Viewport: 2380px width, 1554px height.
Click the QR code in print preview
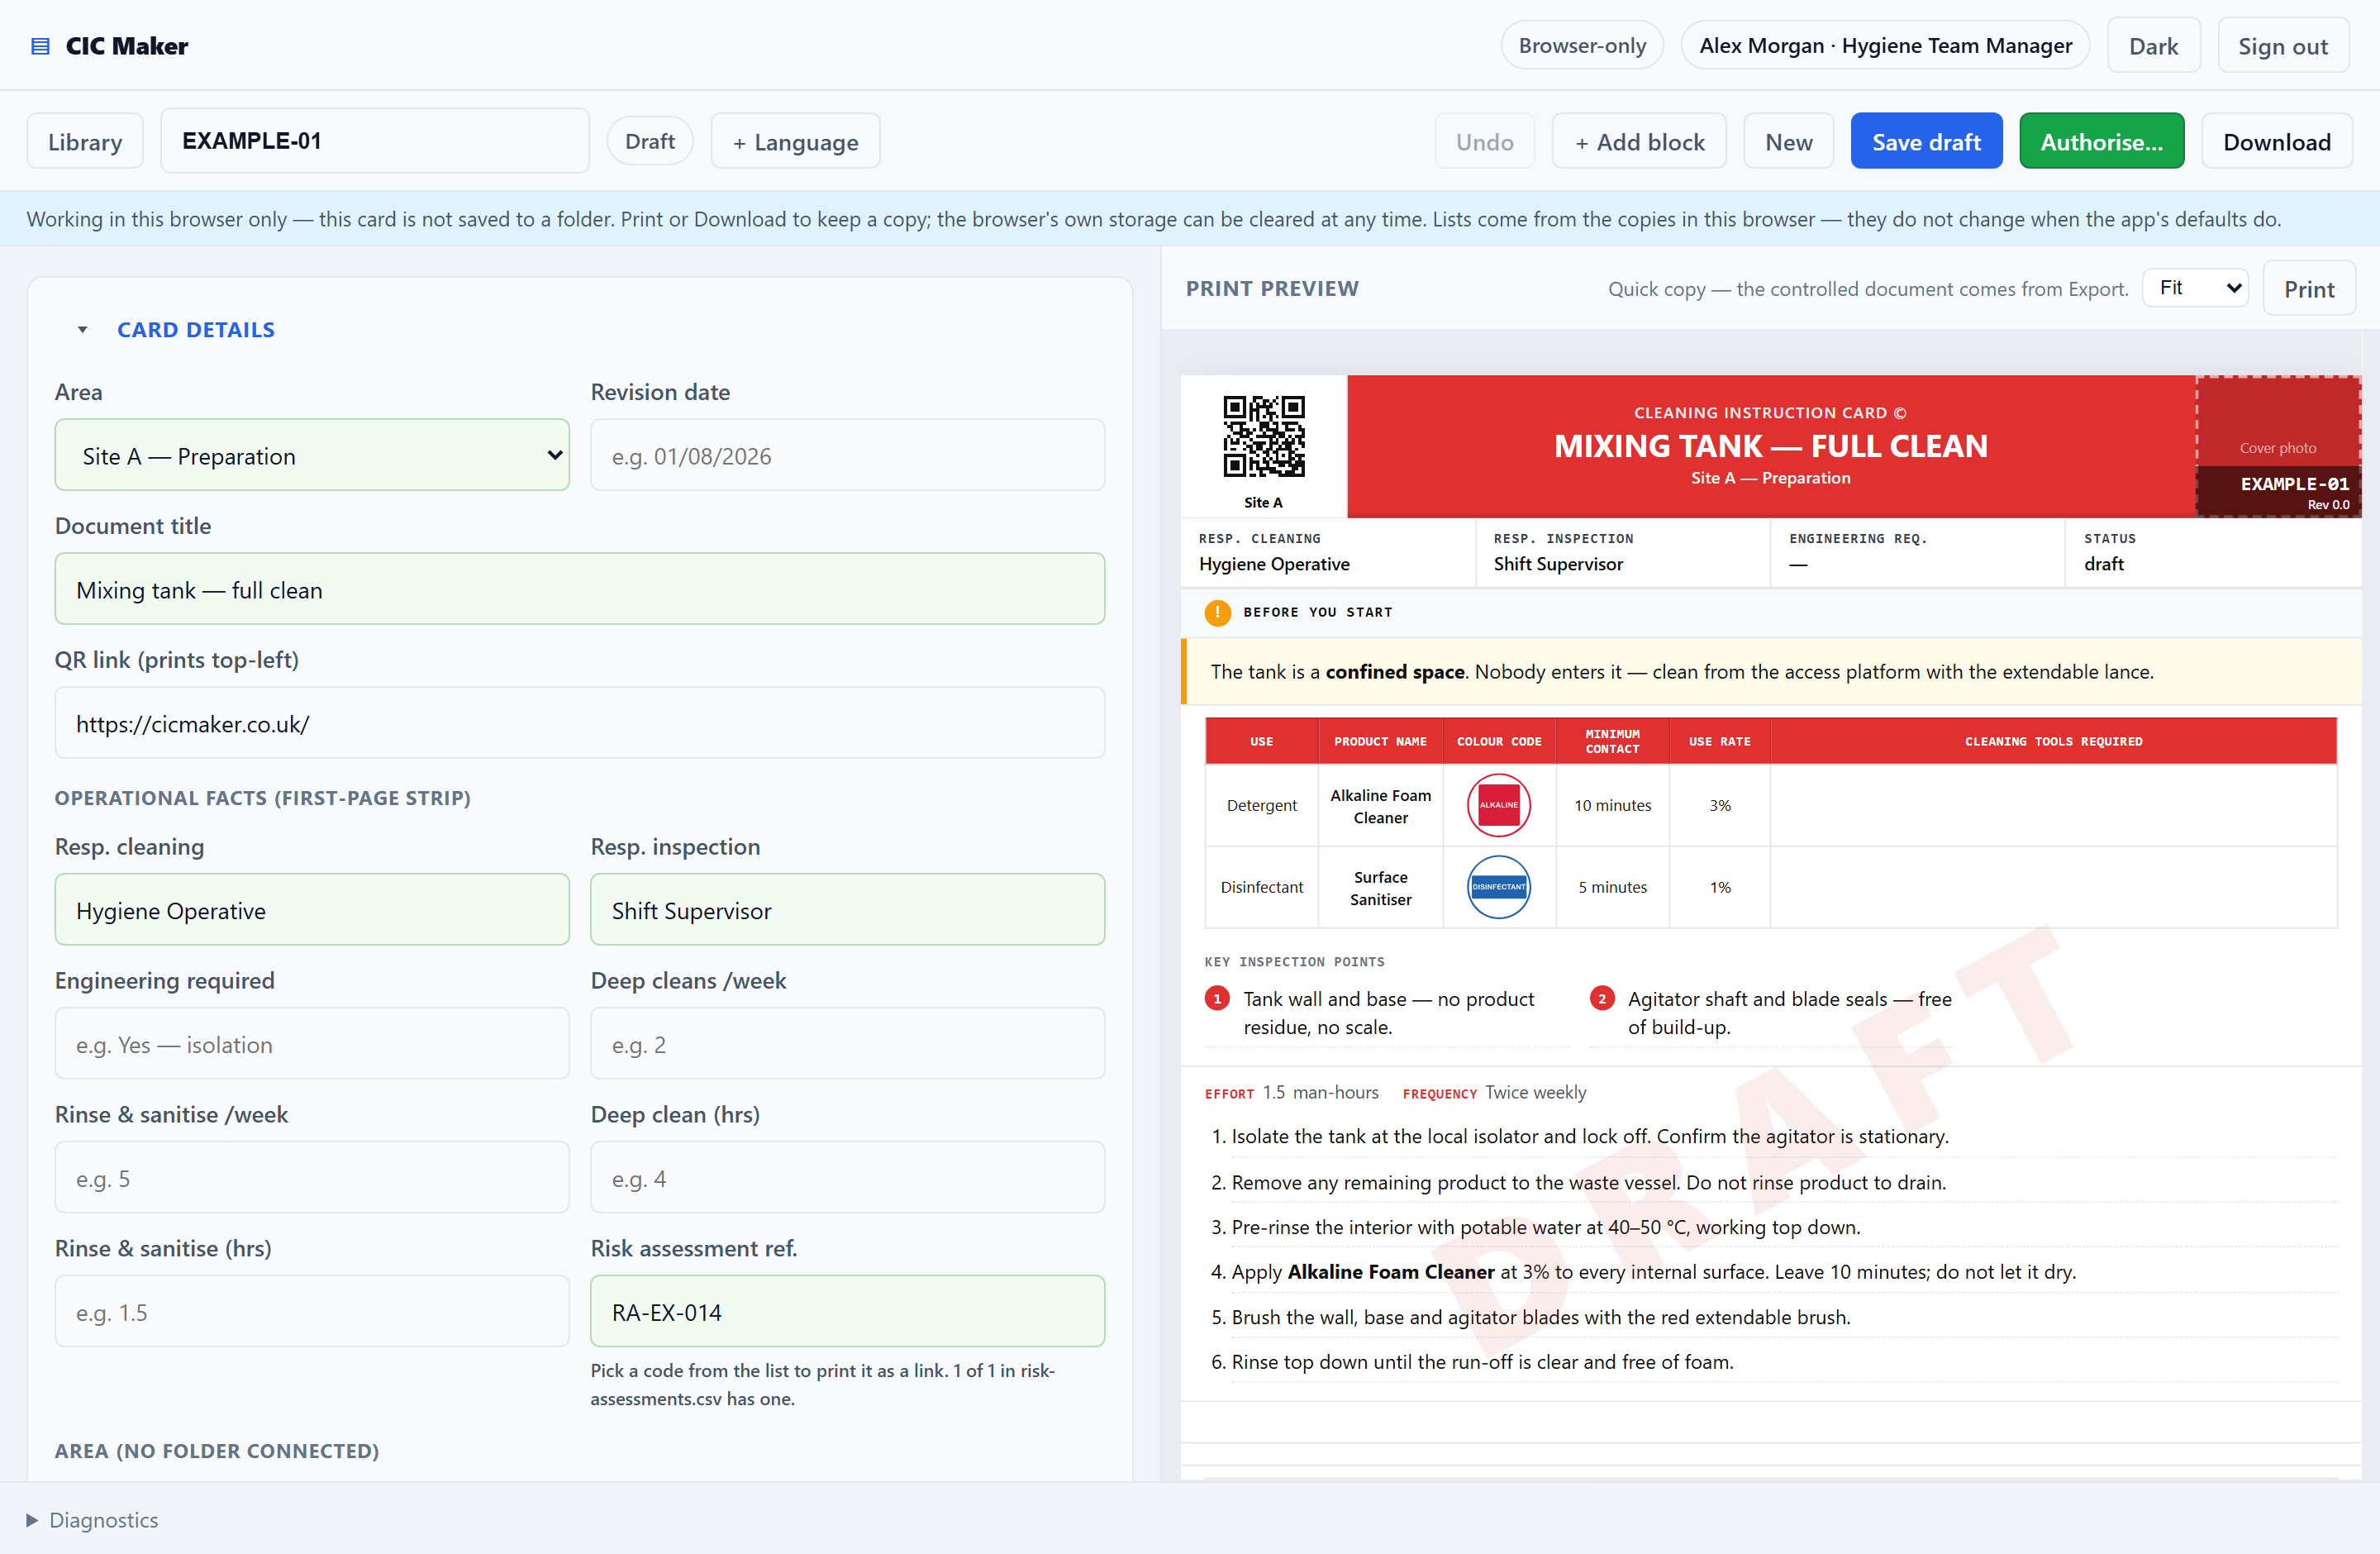(x=1264, y=436)
